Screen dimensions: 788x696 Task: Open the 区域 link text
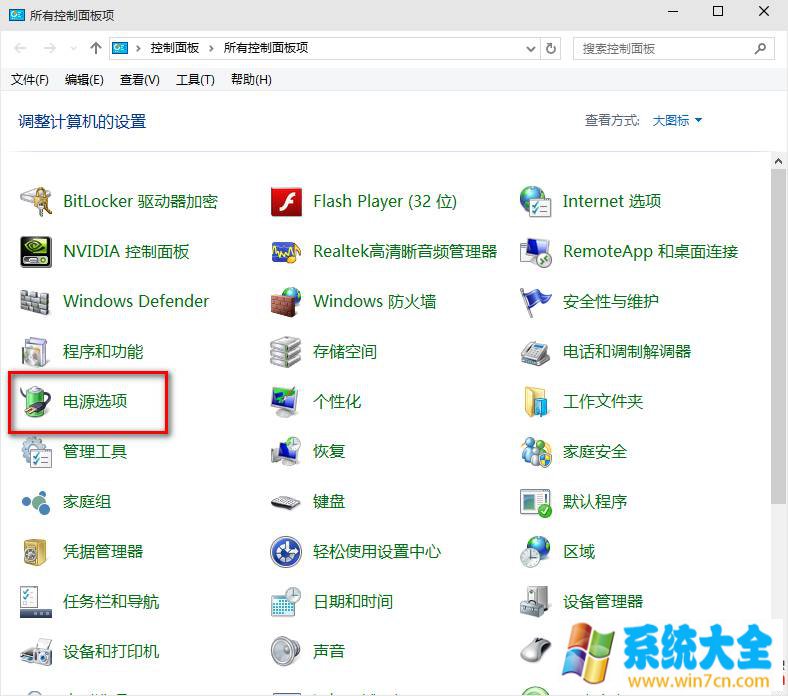tap(578, 552)
